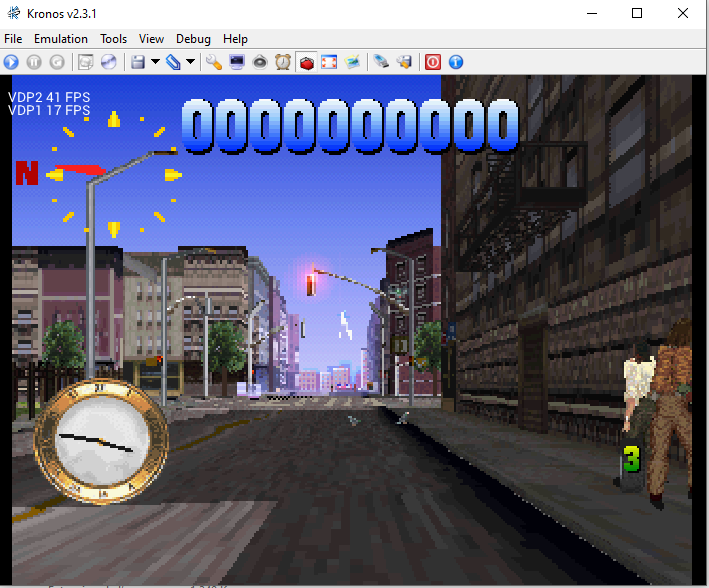The width and height of the screenshot is (709, 588).
Task: Click the red traffic light in game
Action: 311,285
